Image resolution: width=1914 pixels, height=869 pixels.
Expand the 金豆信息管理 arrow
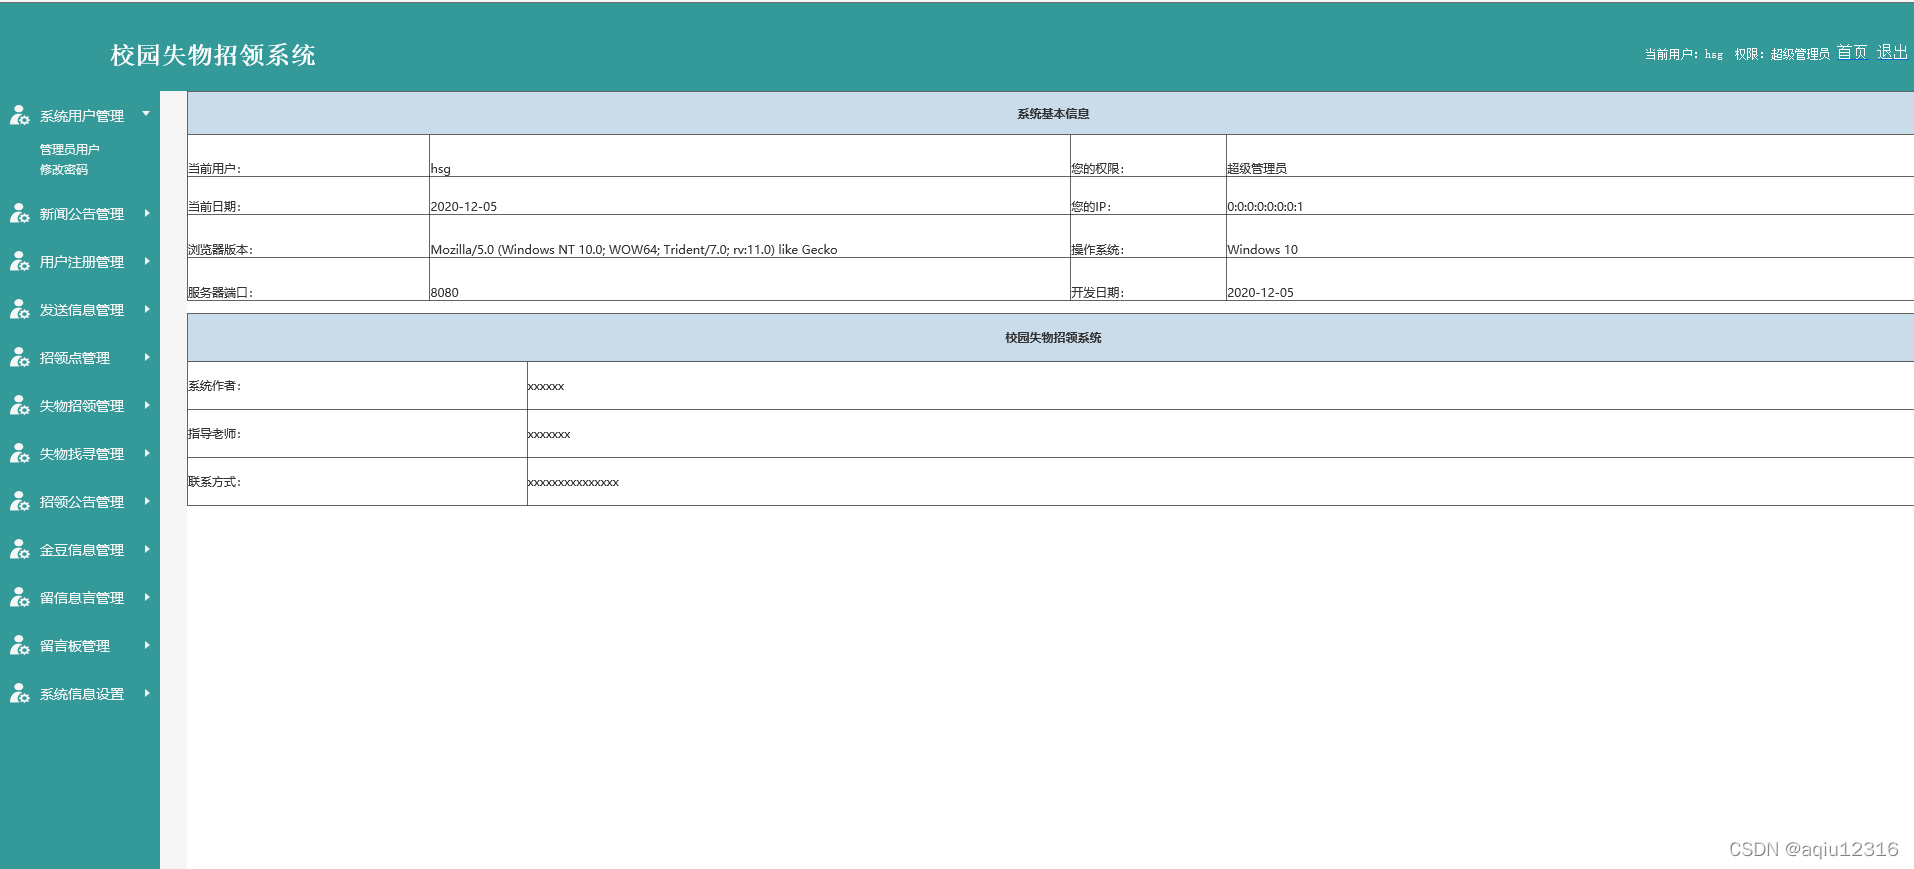point(147,549)
